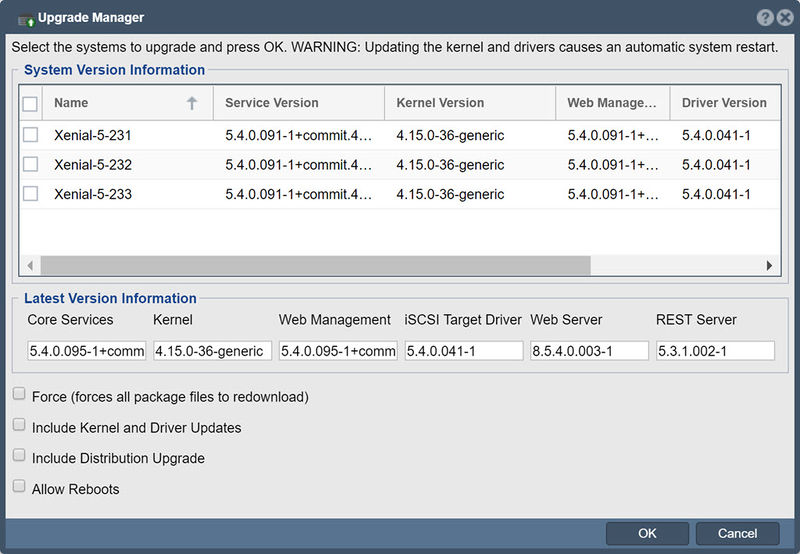Click the iSCSI Target Driver label
The width and height of the screenshot is (800, 554).
point(463,320)
